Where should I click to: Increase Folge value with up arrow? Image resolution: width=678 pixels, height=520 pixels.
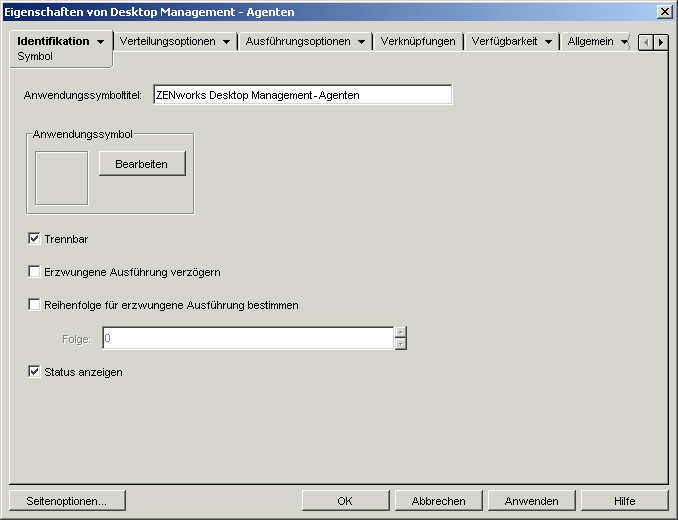[401, 332]
